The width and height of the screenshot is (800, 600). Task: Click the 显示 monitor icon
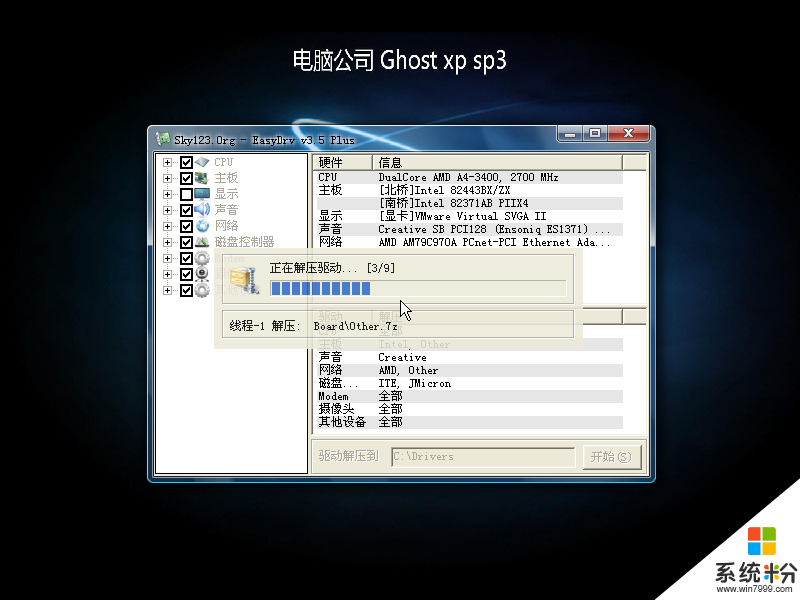coord(202,194)
